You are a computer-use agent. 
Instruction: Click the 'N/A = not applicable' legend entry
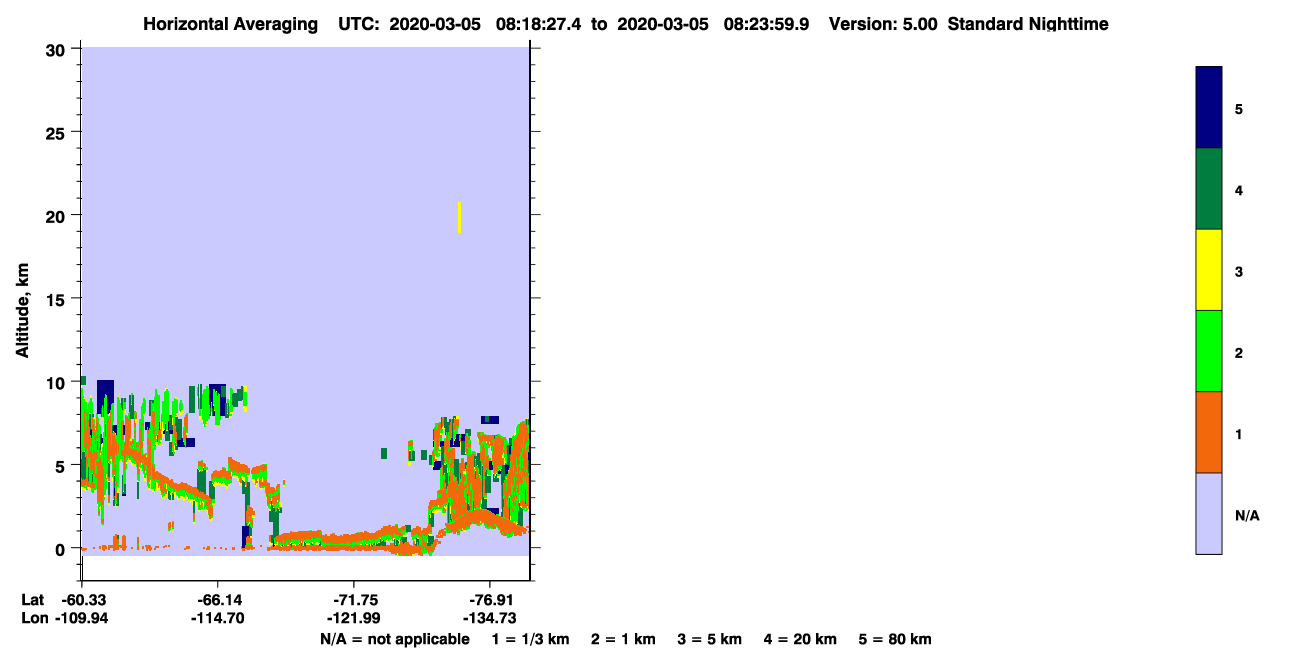(394, 639)
